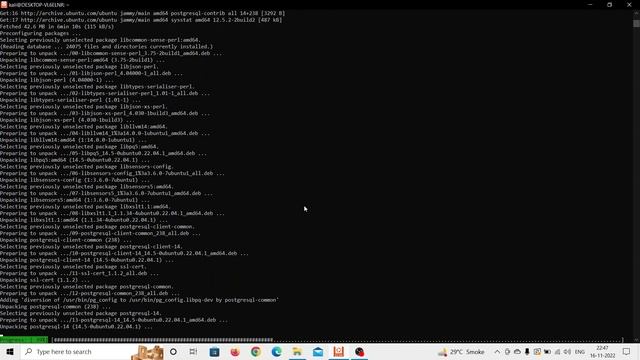Image resolution: width=640 pixels, height=360 pixels.
Task: Click the 'Unpacking libjson-perl' line
Action: coord(57,80)
